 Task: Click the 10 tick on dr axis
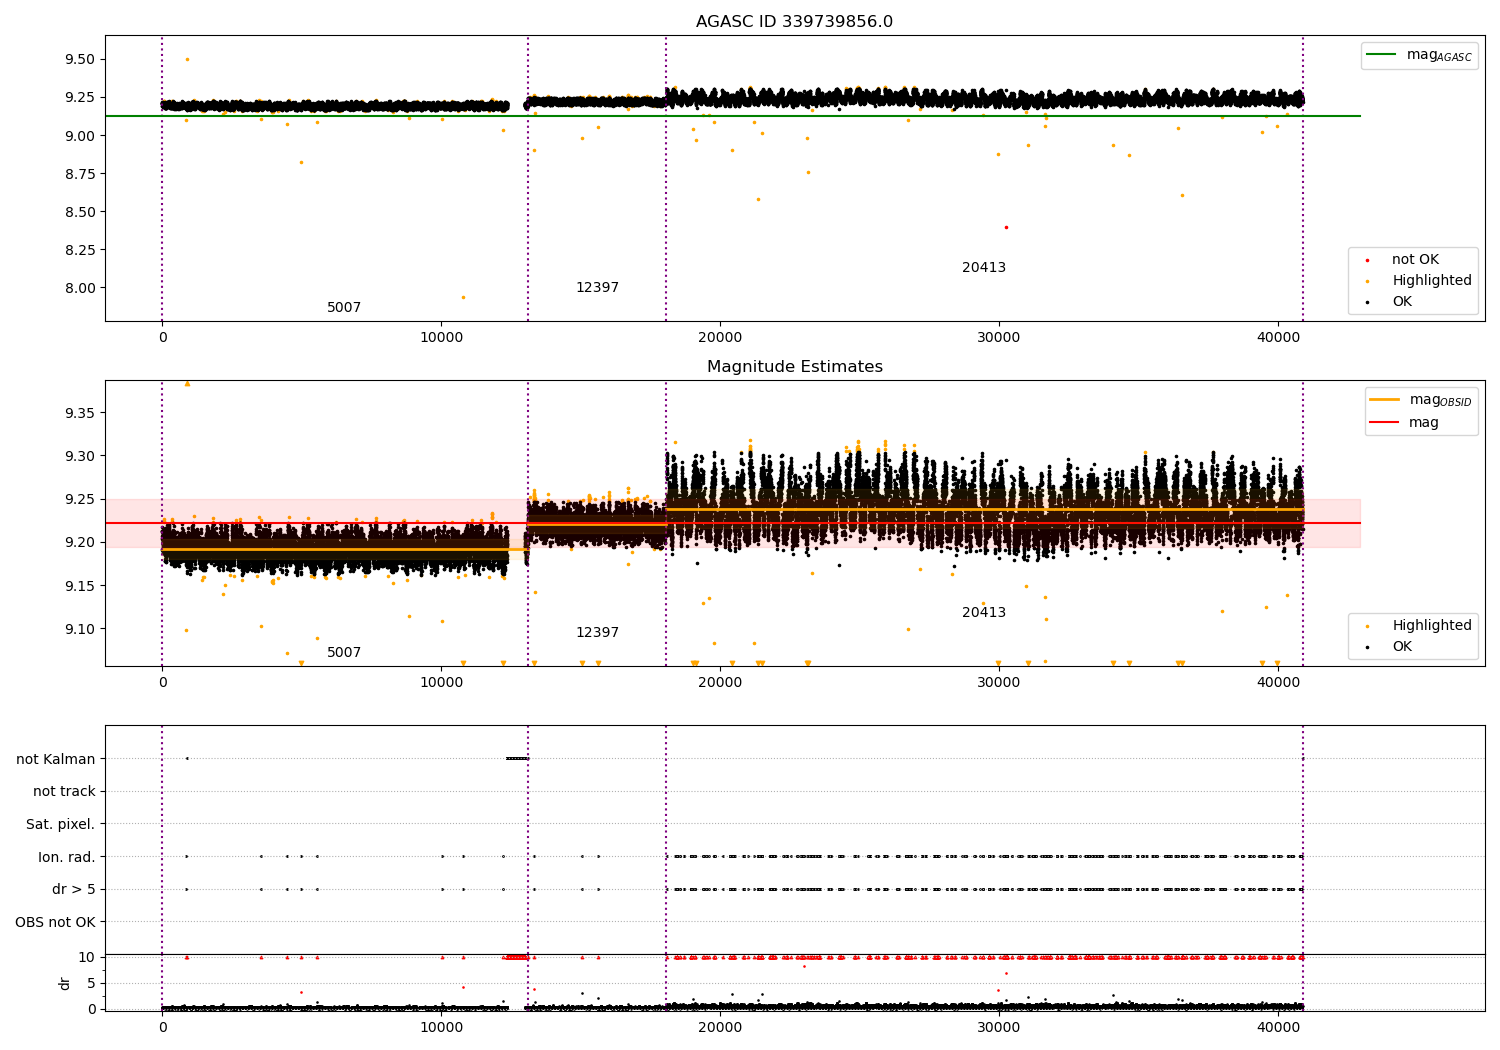click(x=87, y=958)
